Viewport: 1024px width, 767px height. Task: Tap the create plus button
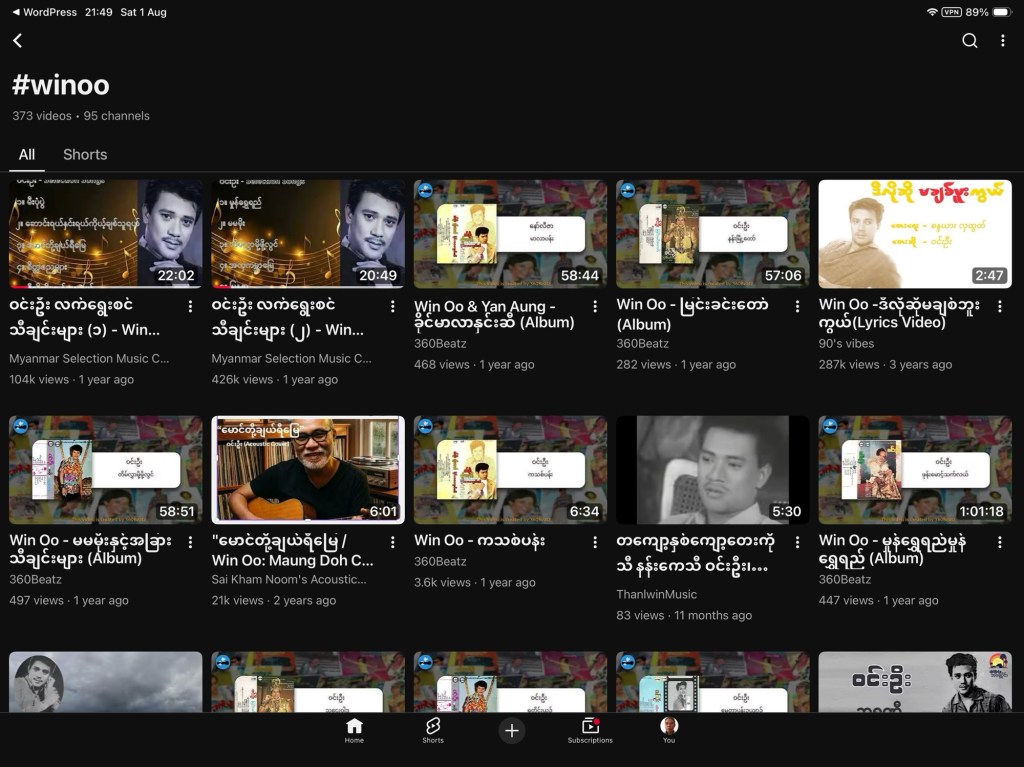pos(511,730)
